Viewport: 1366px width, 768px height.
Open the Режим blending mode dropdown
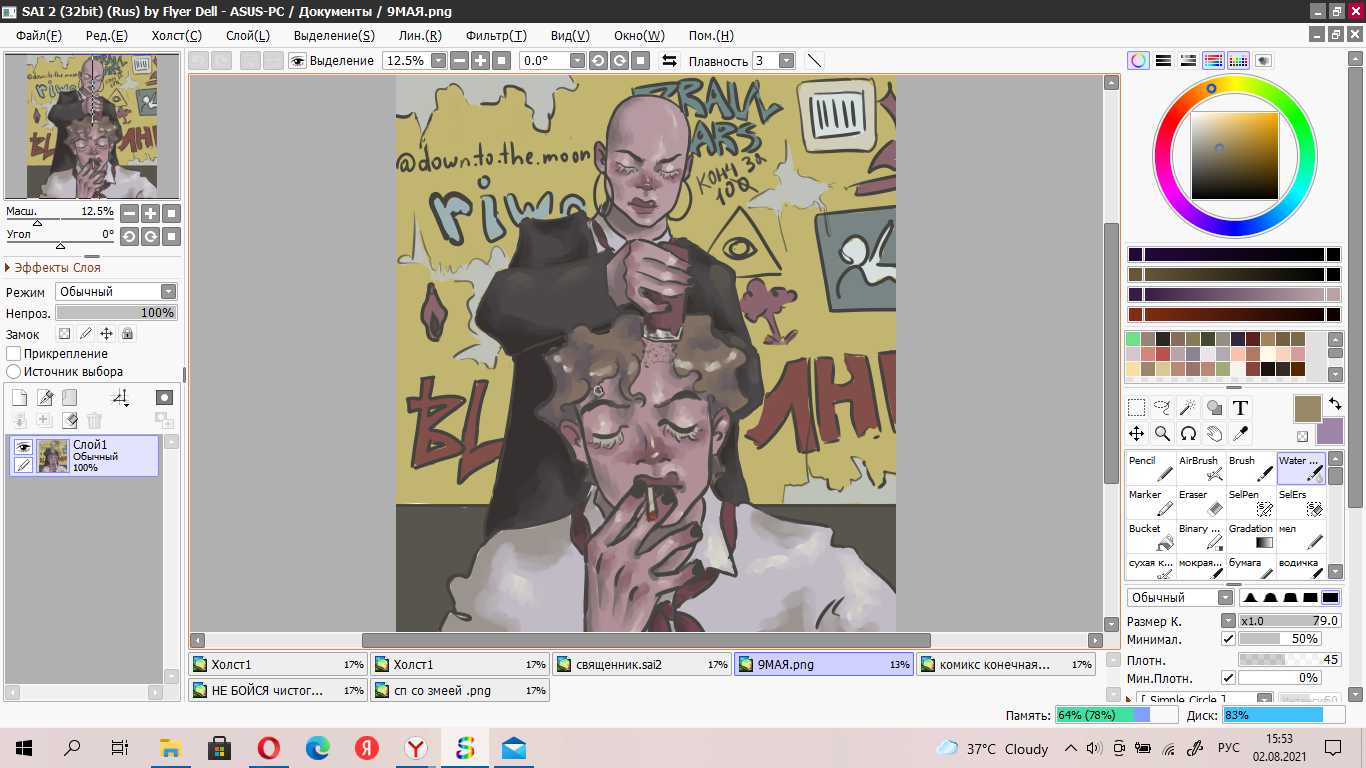point(116,292)
